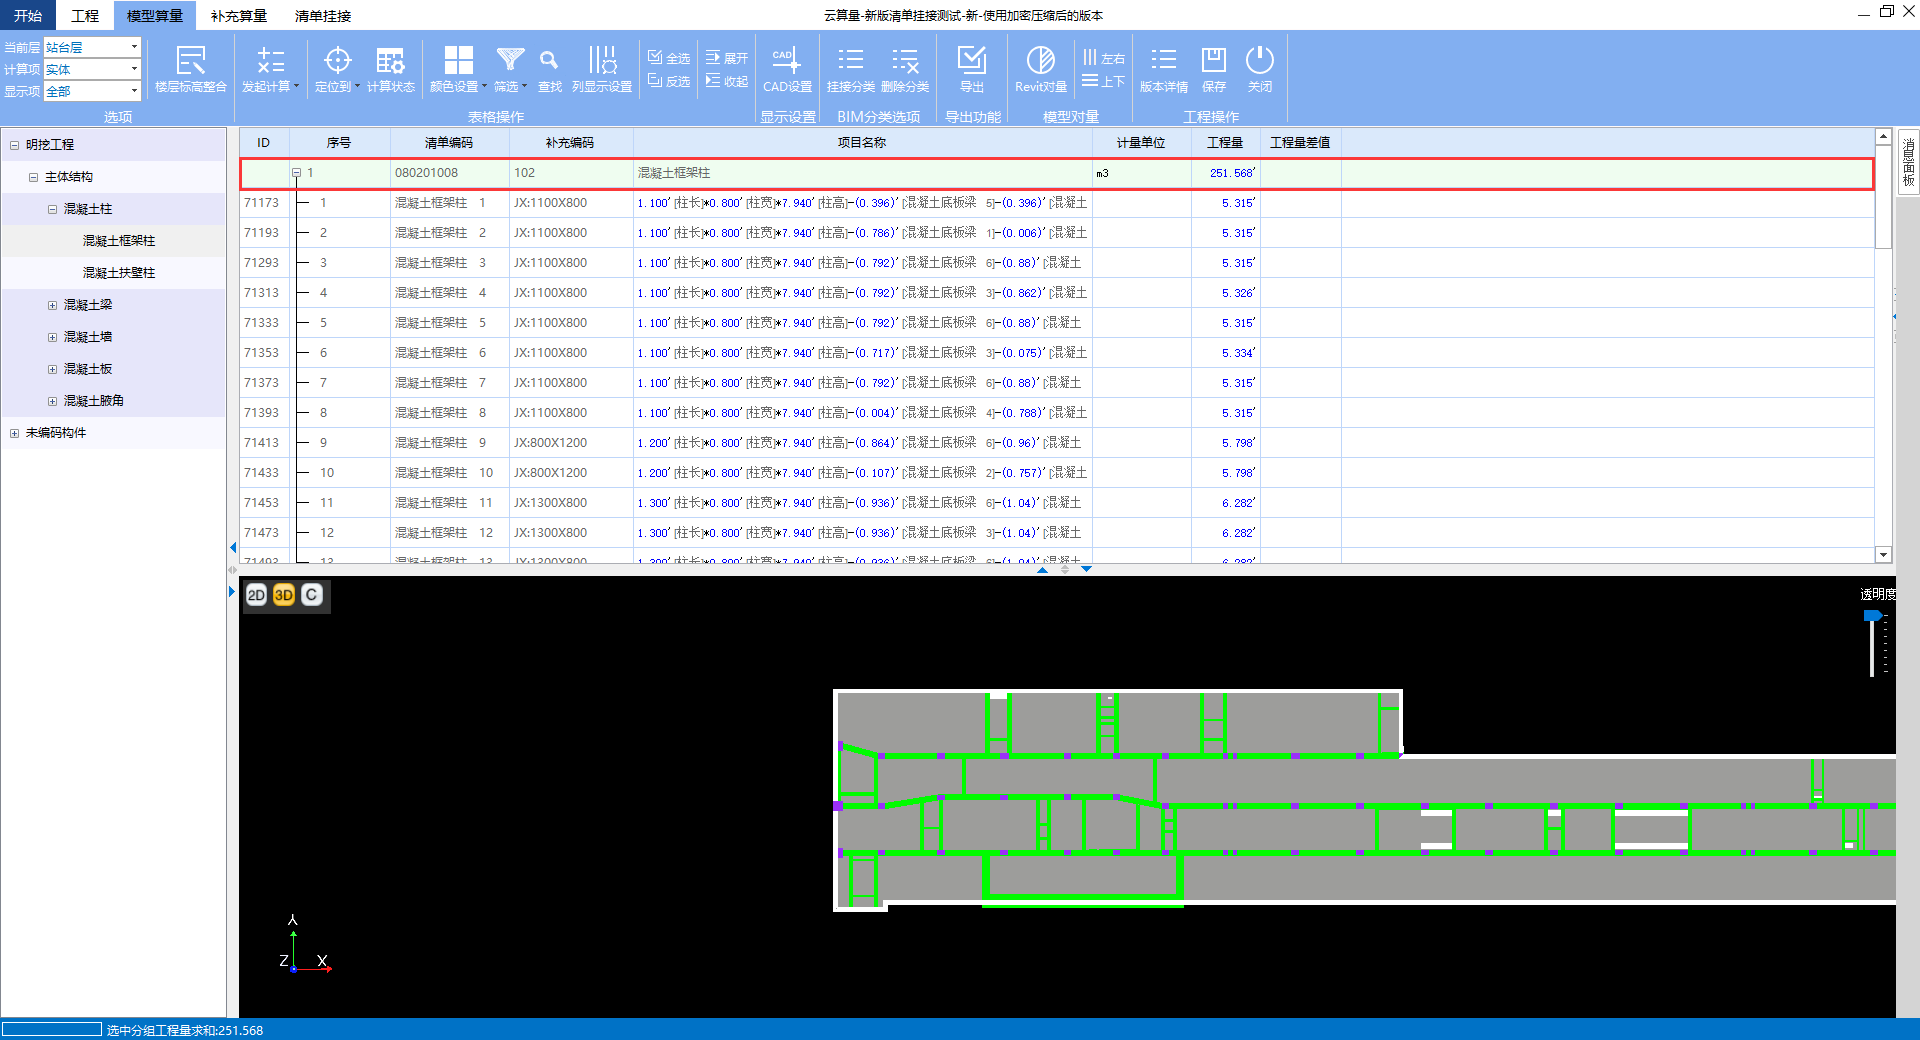Click 收起 to collapse all rows

click(x=727, y=81)
